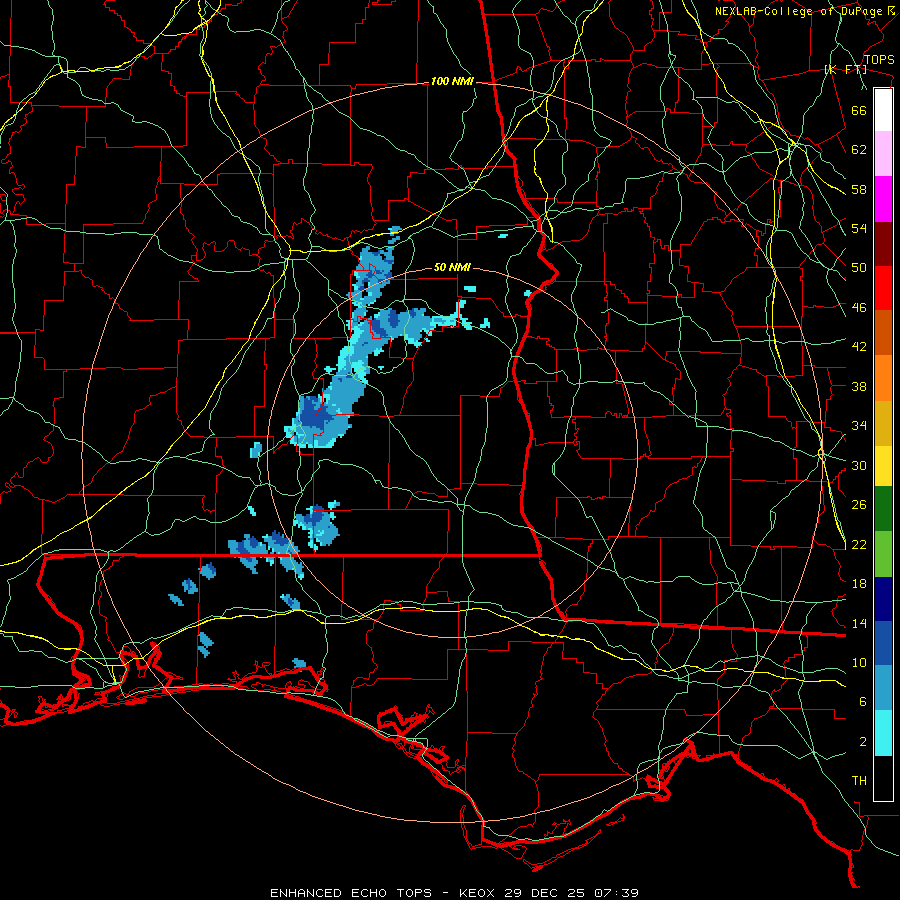Click the 100 NMI range ring label
Screen dimensions: 900x900
coord(452,82)
